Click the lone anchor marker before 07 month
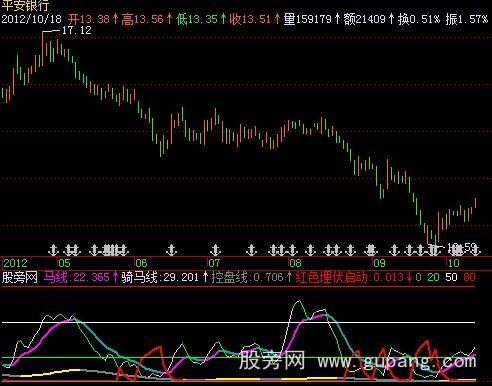 click(x=171, y=250)
